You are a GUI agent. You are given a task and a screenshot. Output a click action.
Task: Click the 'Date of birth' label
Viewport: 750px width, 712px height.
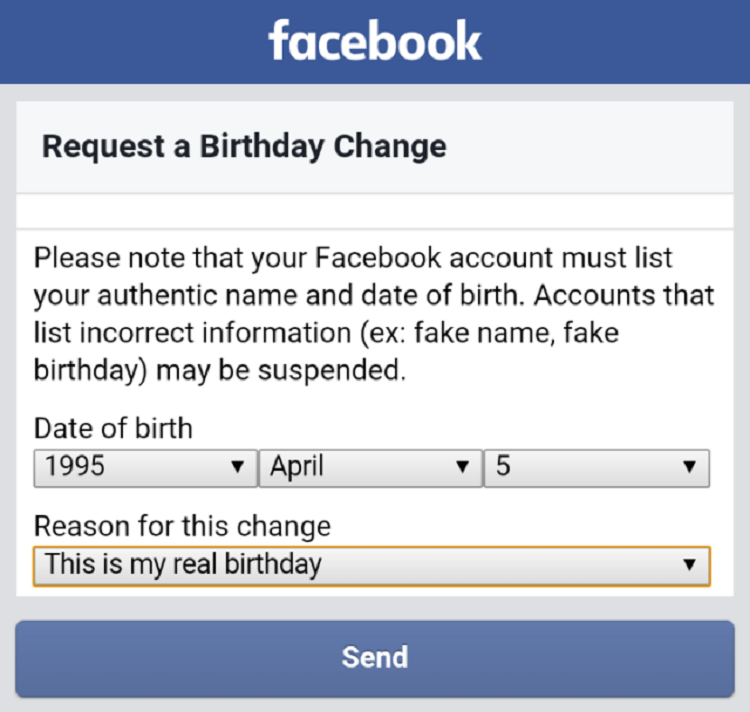click(113, 429)
